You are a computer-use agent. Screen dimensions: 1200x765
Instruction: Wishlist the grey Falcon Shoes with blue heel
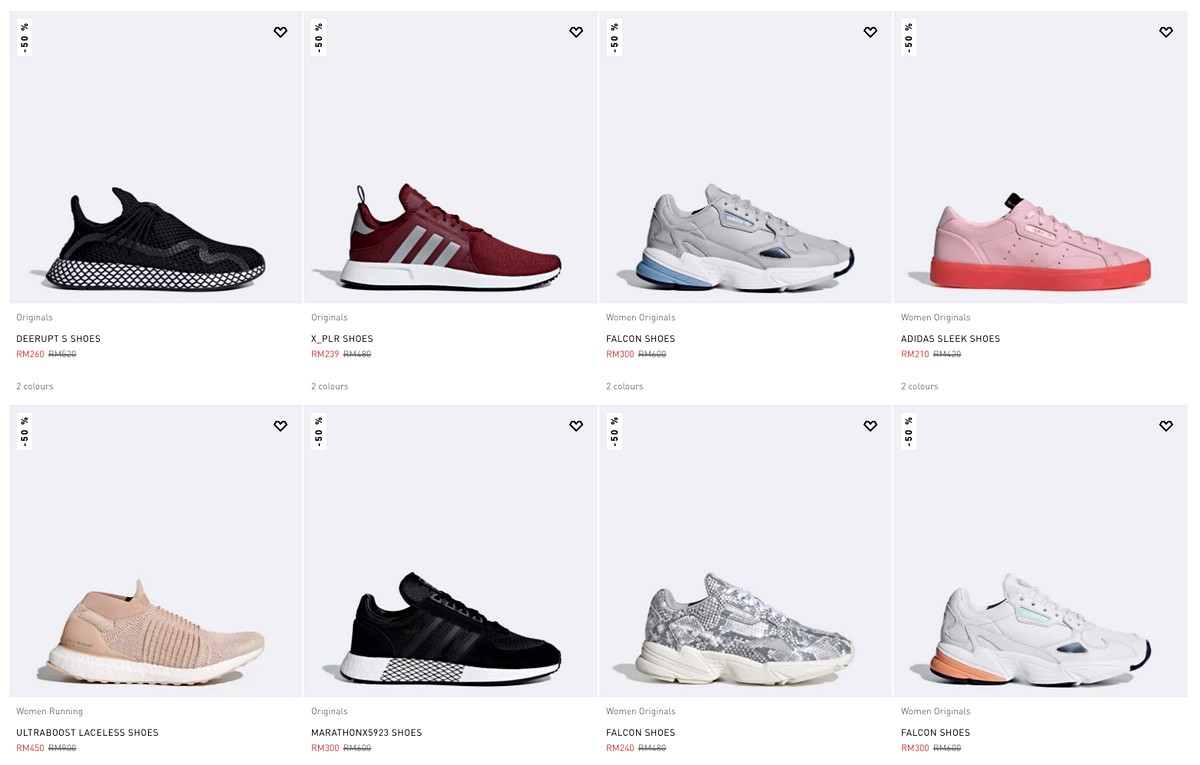coord(870,32)
